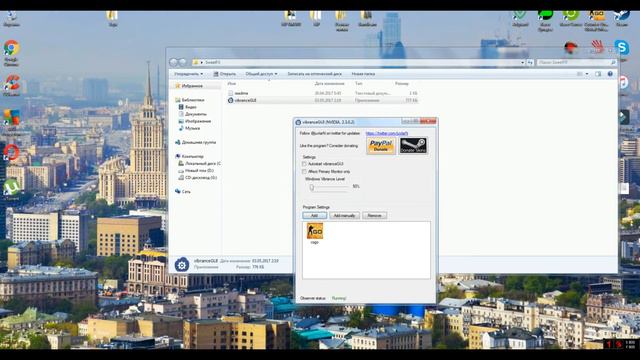This screenshot has height=360, width=640.
Task: Open the Skype desktop shortcut
Action: [x=622, y=47]
